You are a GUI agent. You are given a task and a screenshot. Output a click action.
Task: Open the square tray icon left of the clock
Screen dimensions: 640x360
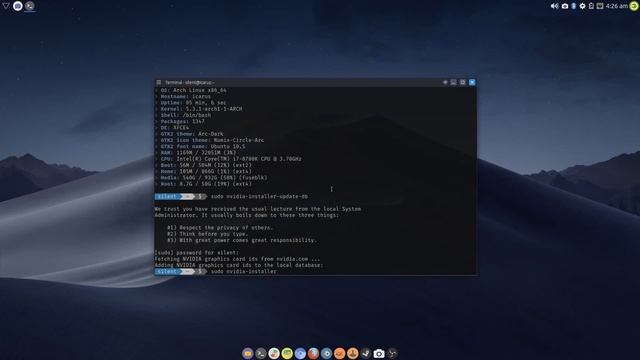600,6
